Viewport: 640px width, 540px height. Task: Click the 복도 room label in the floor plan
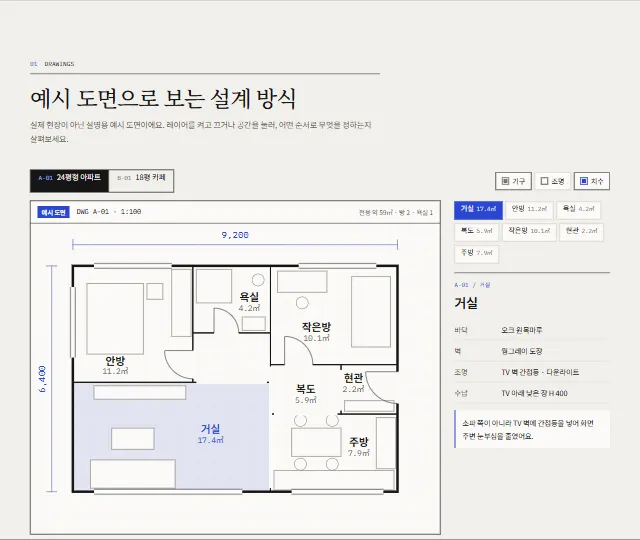coord(306,389)
